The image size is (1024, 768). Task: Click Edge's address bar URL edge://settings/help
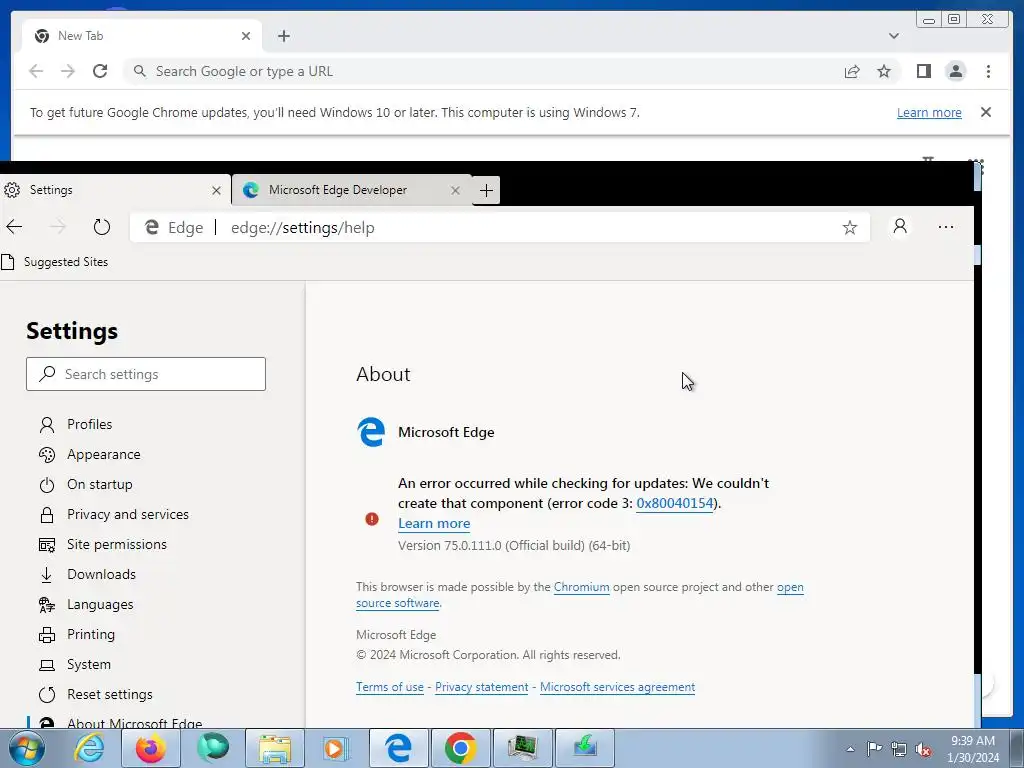302,228
